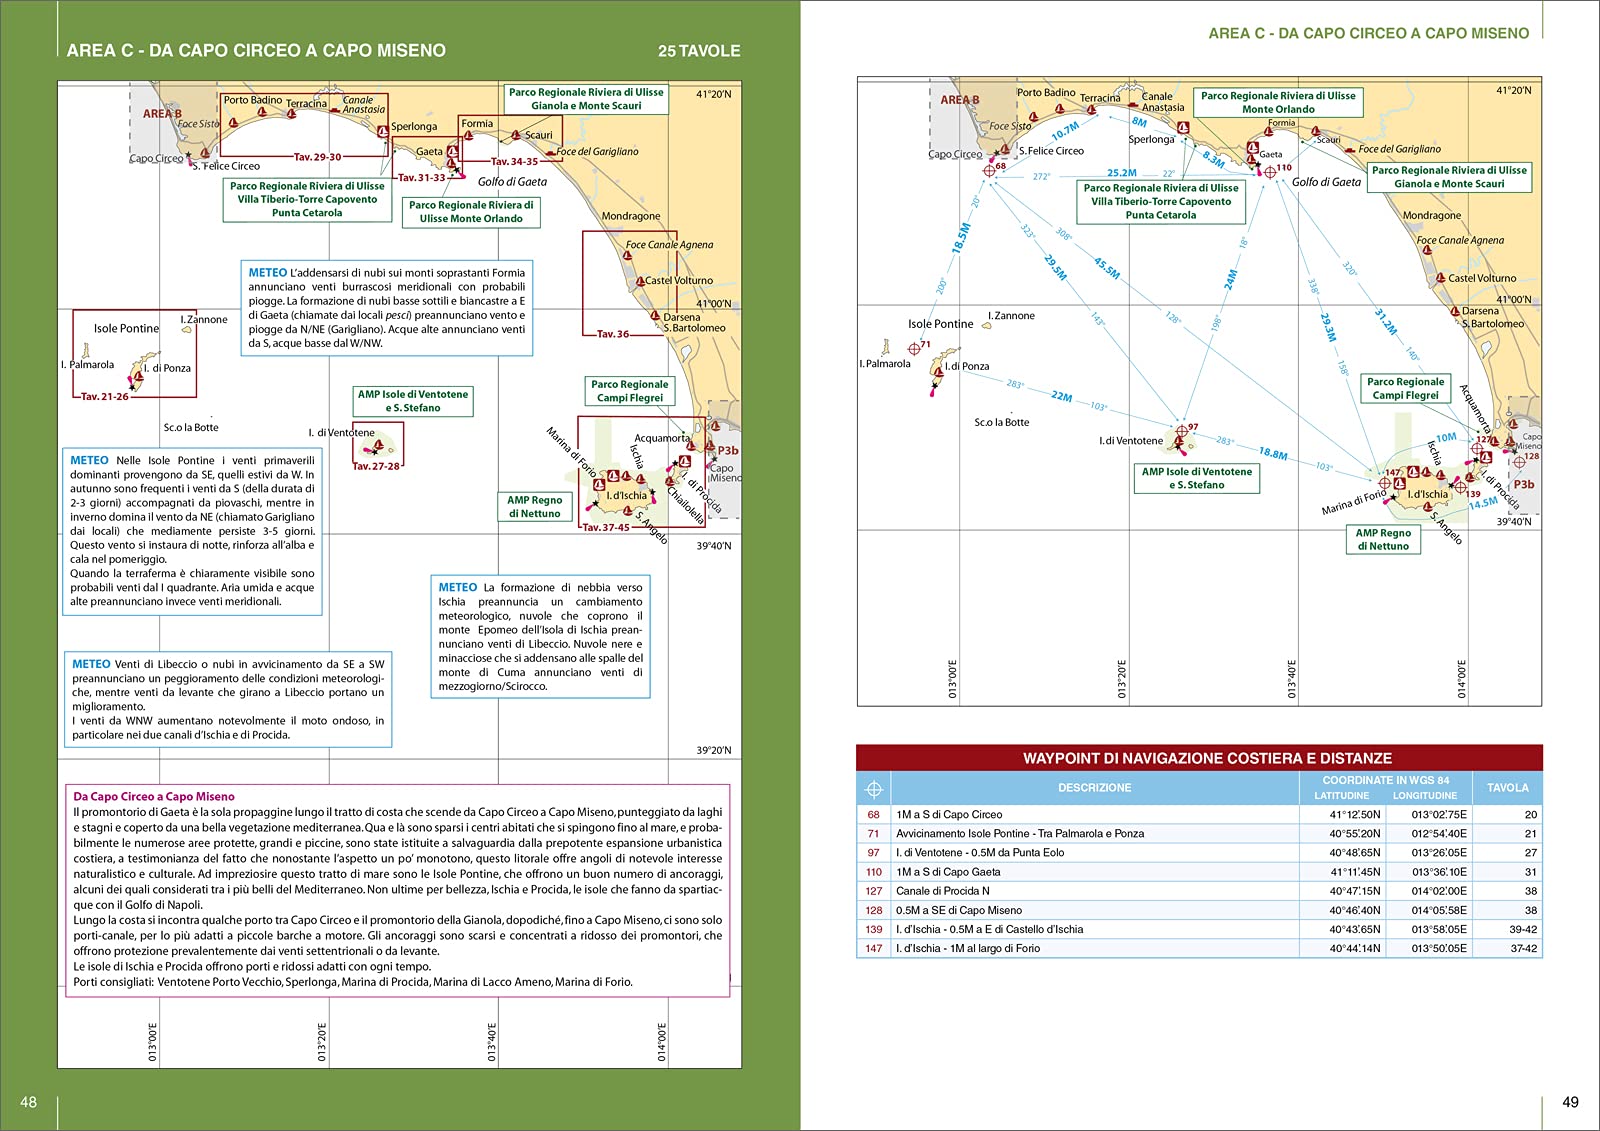The width and height of the screenshot is (1600, 1131).
Task: Click page number 49
Action: [1571, 1102]
